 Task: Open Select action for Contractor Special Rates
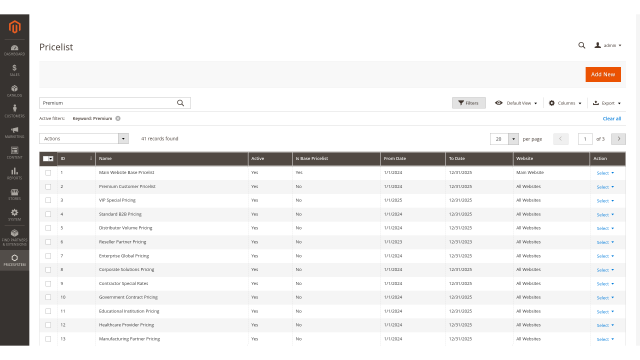(x=605, y=284)
